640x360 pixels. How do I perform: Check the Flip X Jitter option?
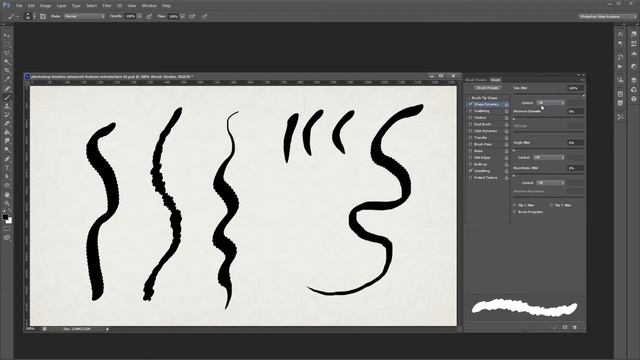[515, 205]
